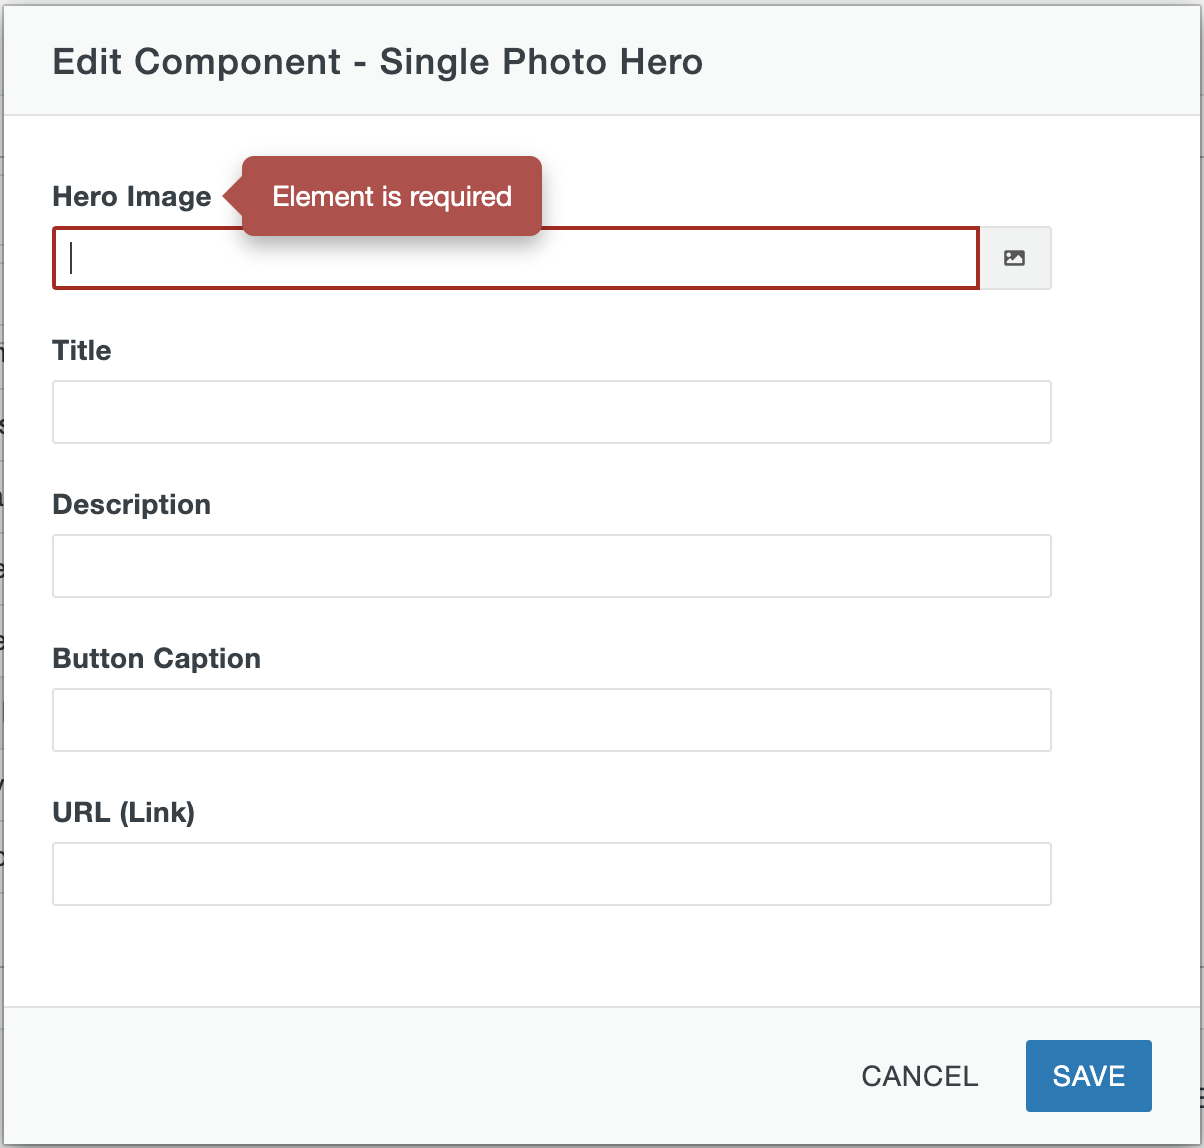Viewport: 1204px width, 1148px height.
Task: Select the Button Caption text field
Action: [551, 720]
